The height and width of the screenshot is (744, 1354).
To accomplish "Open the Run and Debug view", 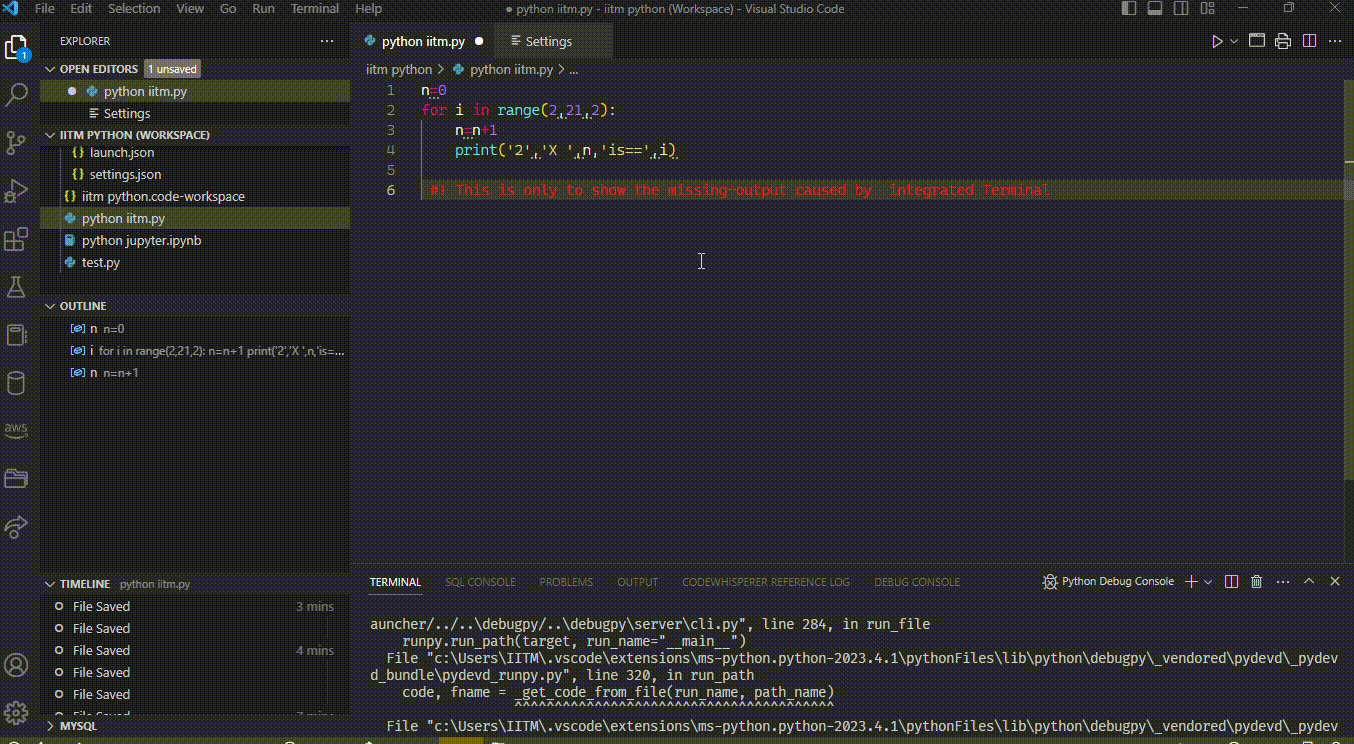I will [16, 192].
